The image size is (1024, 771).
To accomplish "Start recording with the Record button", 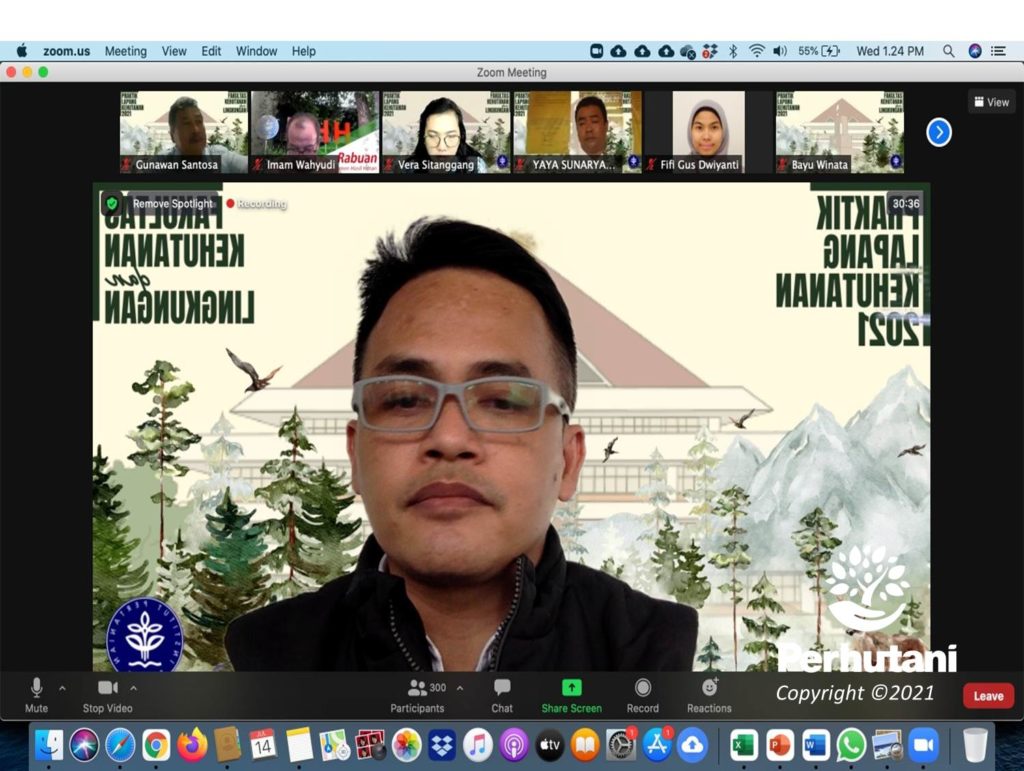I will 642,688.
